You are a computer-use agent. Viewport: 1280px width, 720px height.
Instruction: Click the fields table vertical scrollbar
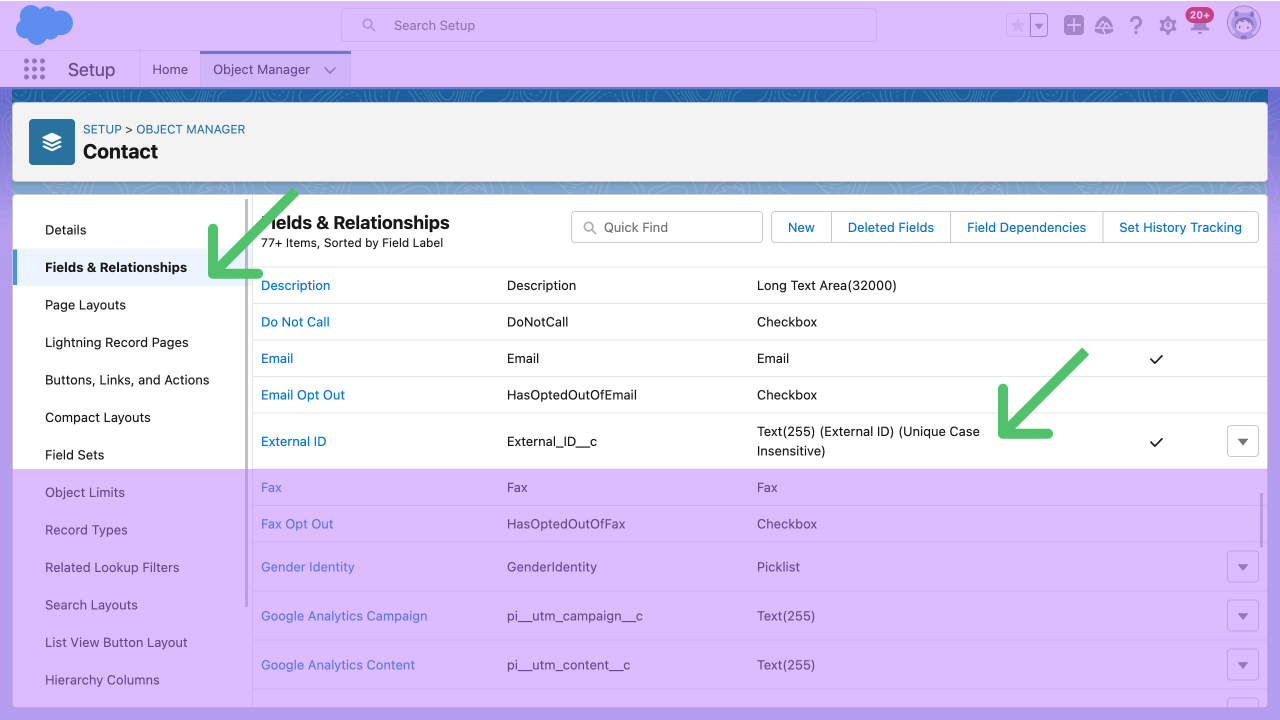(1262, 520)
